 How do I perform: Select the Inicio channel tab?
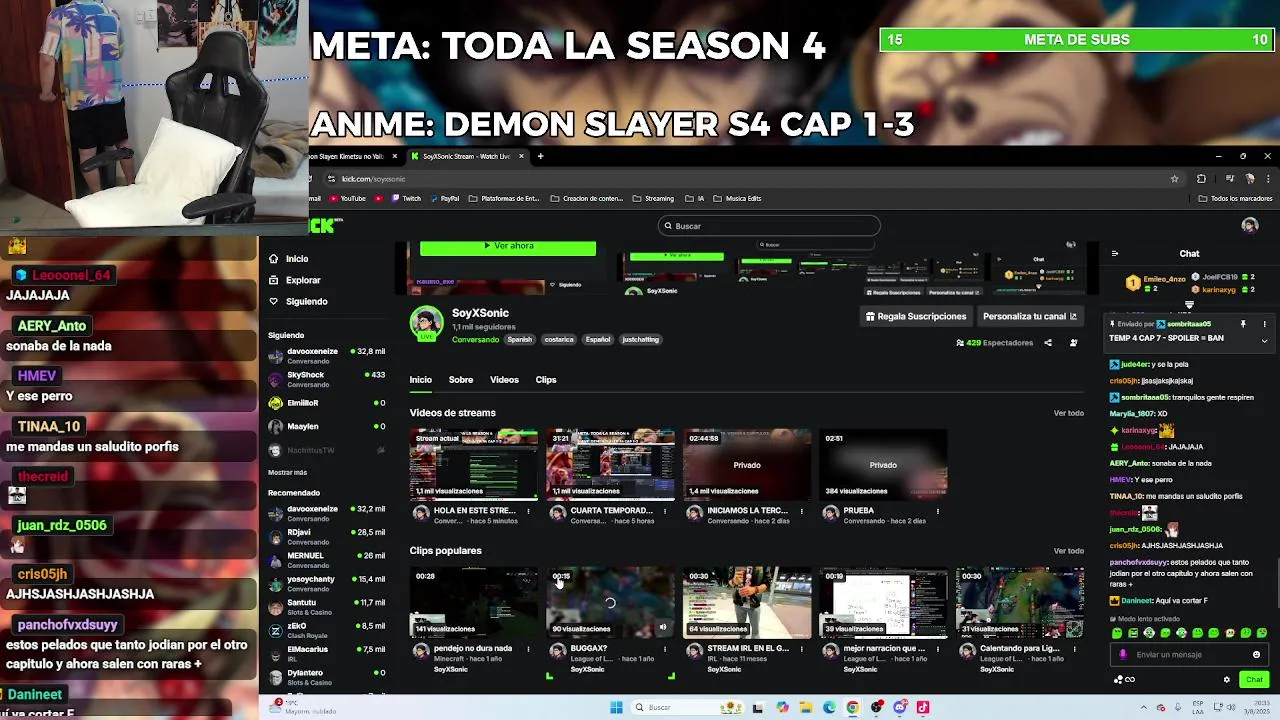[420, 380]
